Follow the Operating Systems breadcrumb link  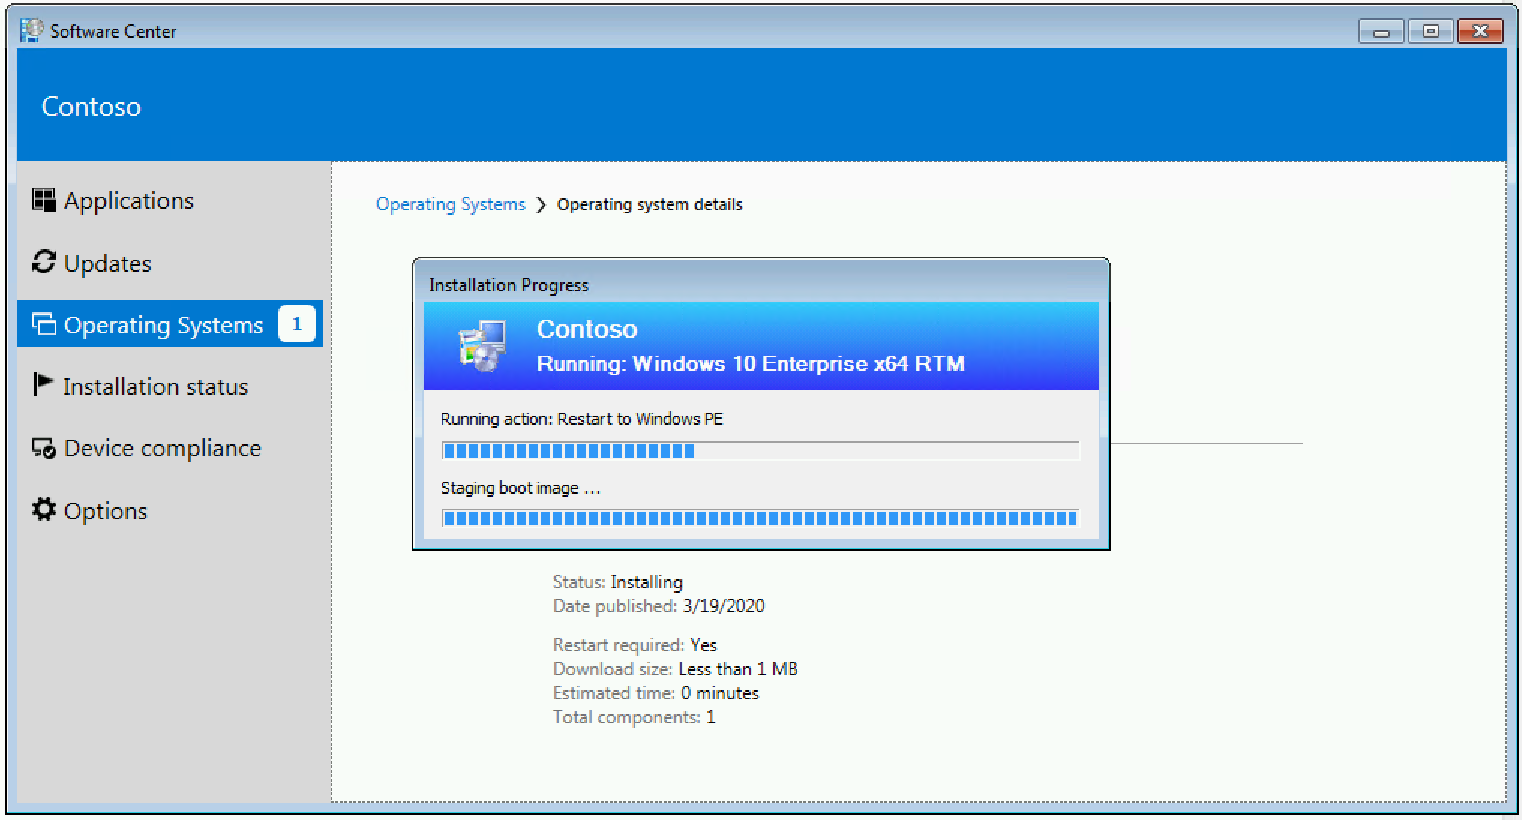450,204
